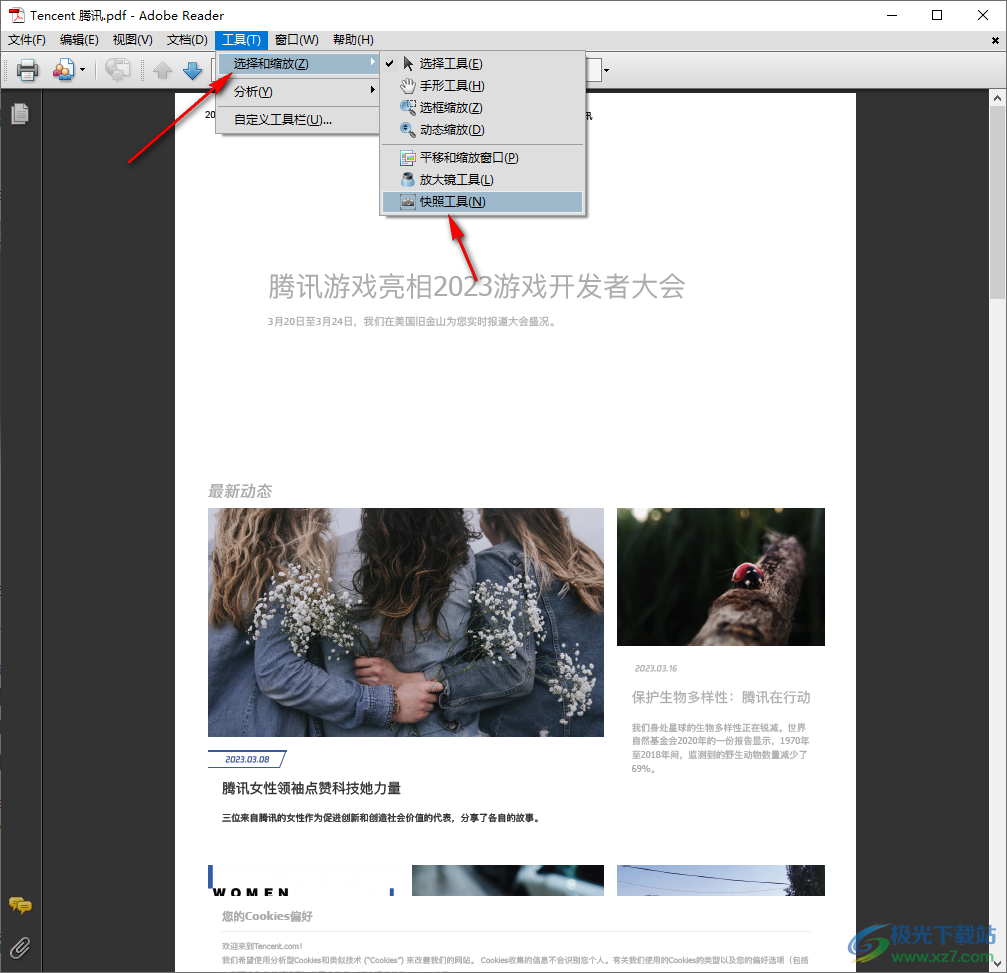The image size is (1007, 973).
Task: Click the 您的Cookies偏好 heading
Action: [267, 916]
